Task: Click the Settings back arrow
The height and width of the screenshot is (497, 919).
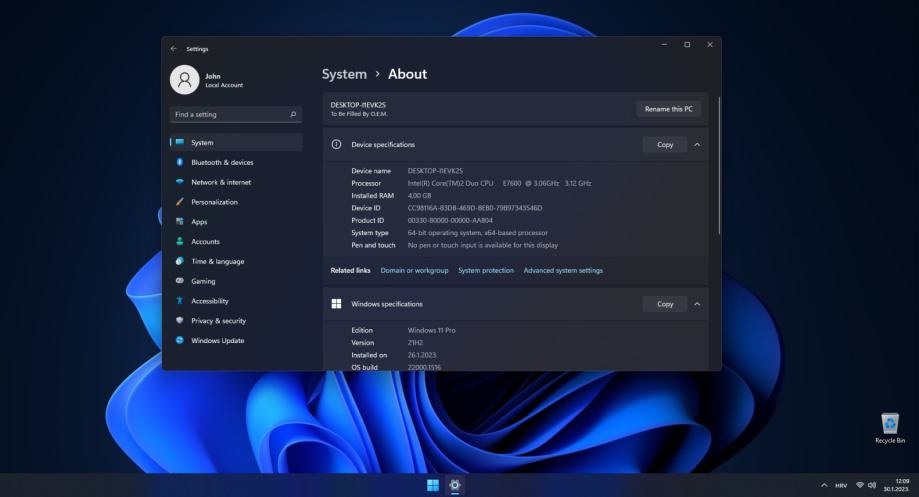Action: click(174, 49)
